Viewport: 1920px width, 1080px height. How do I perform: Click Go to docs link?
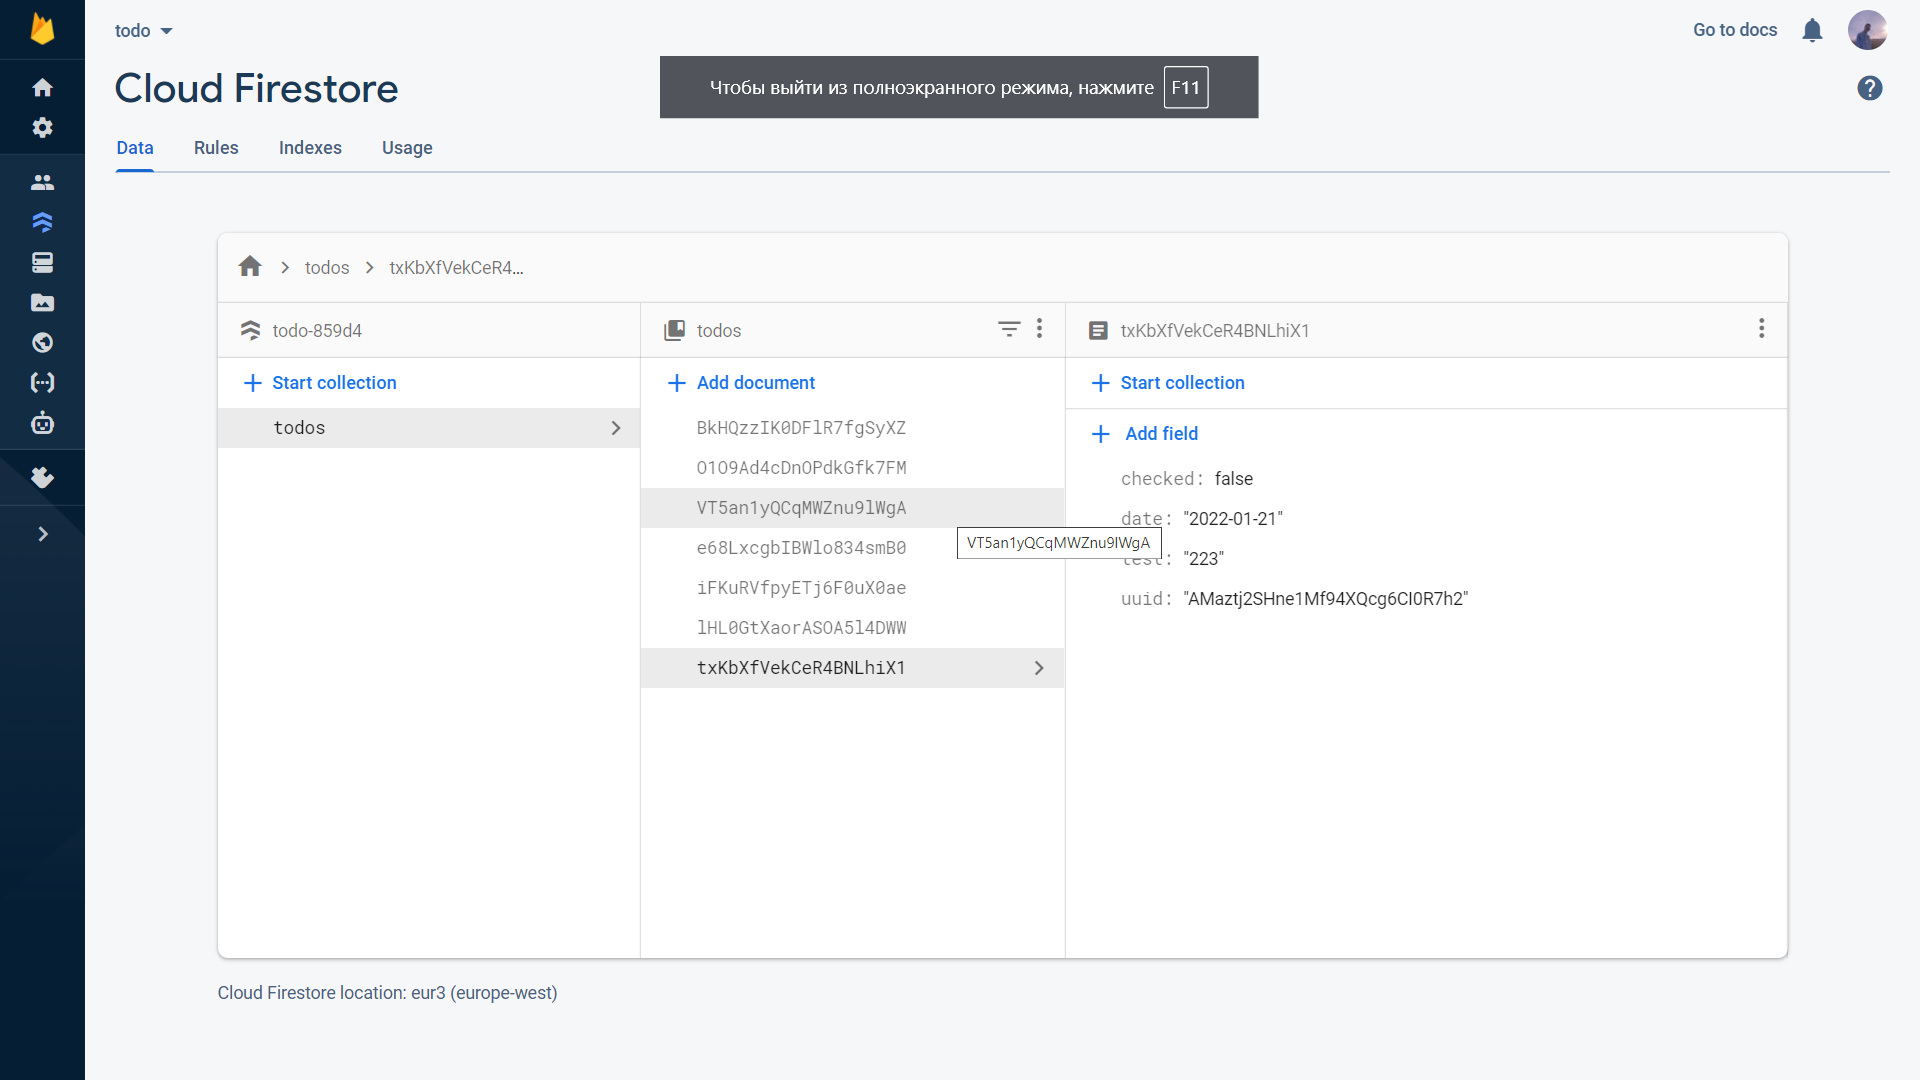1734,30
